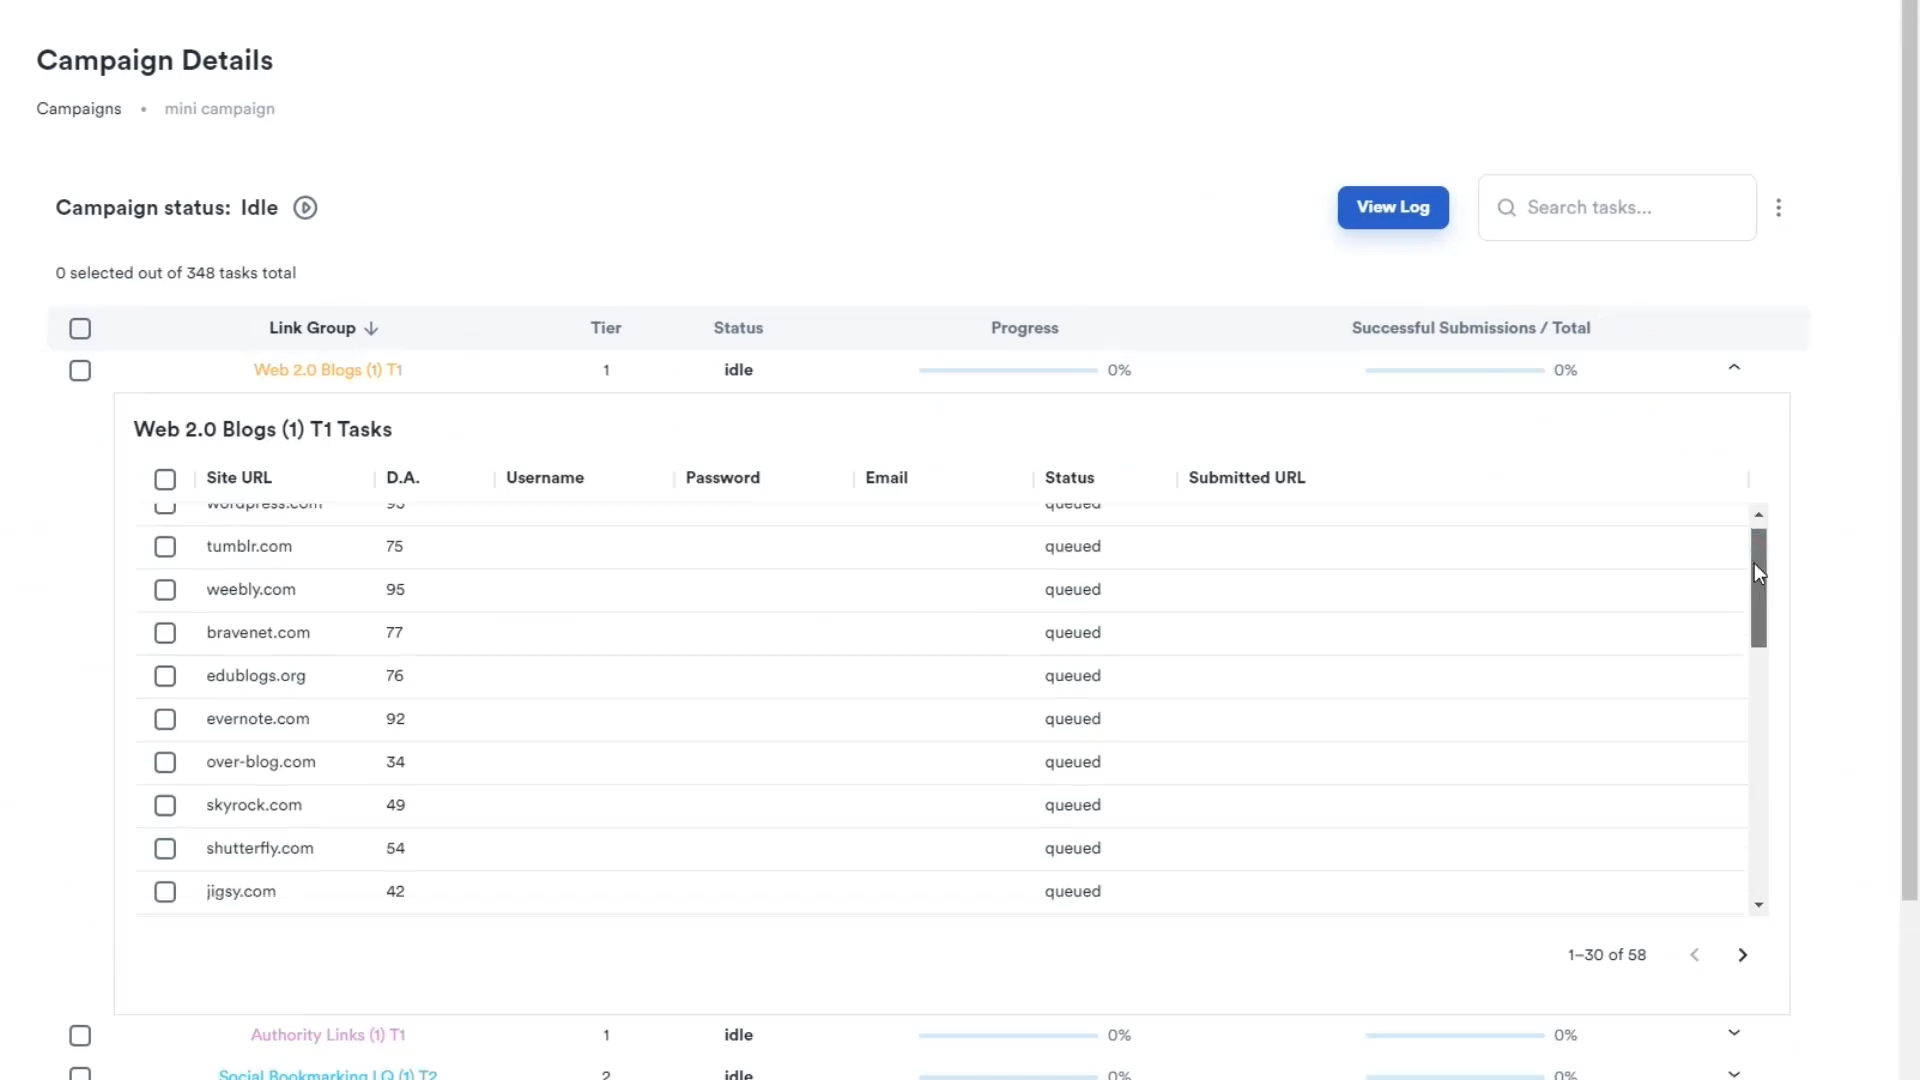1920x1080 pixels.
Task: Sort by the D.A. column header
Action: [403, 478]
